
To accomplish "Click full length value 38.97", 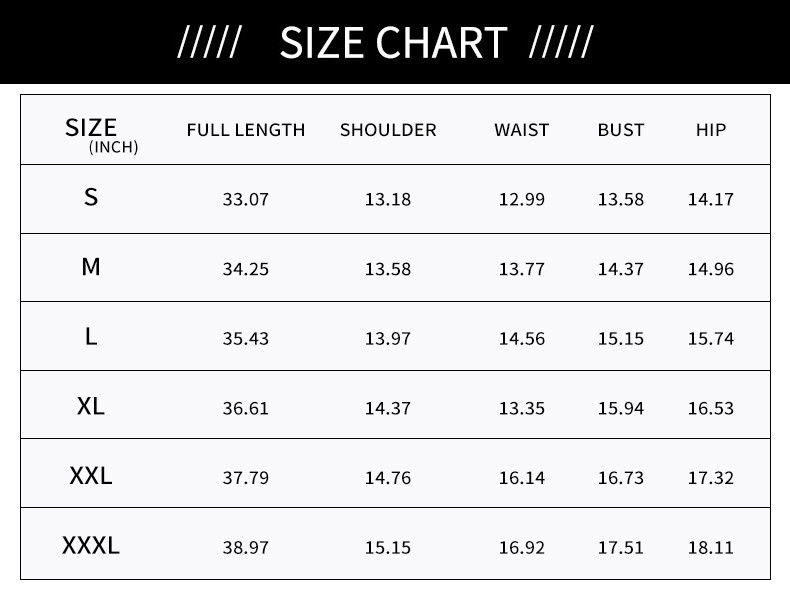I will point(246,547).
